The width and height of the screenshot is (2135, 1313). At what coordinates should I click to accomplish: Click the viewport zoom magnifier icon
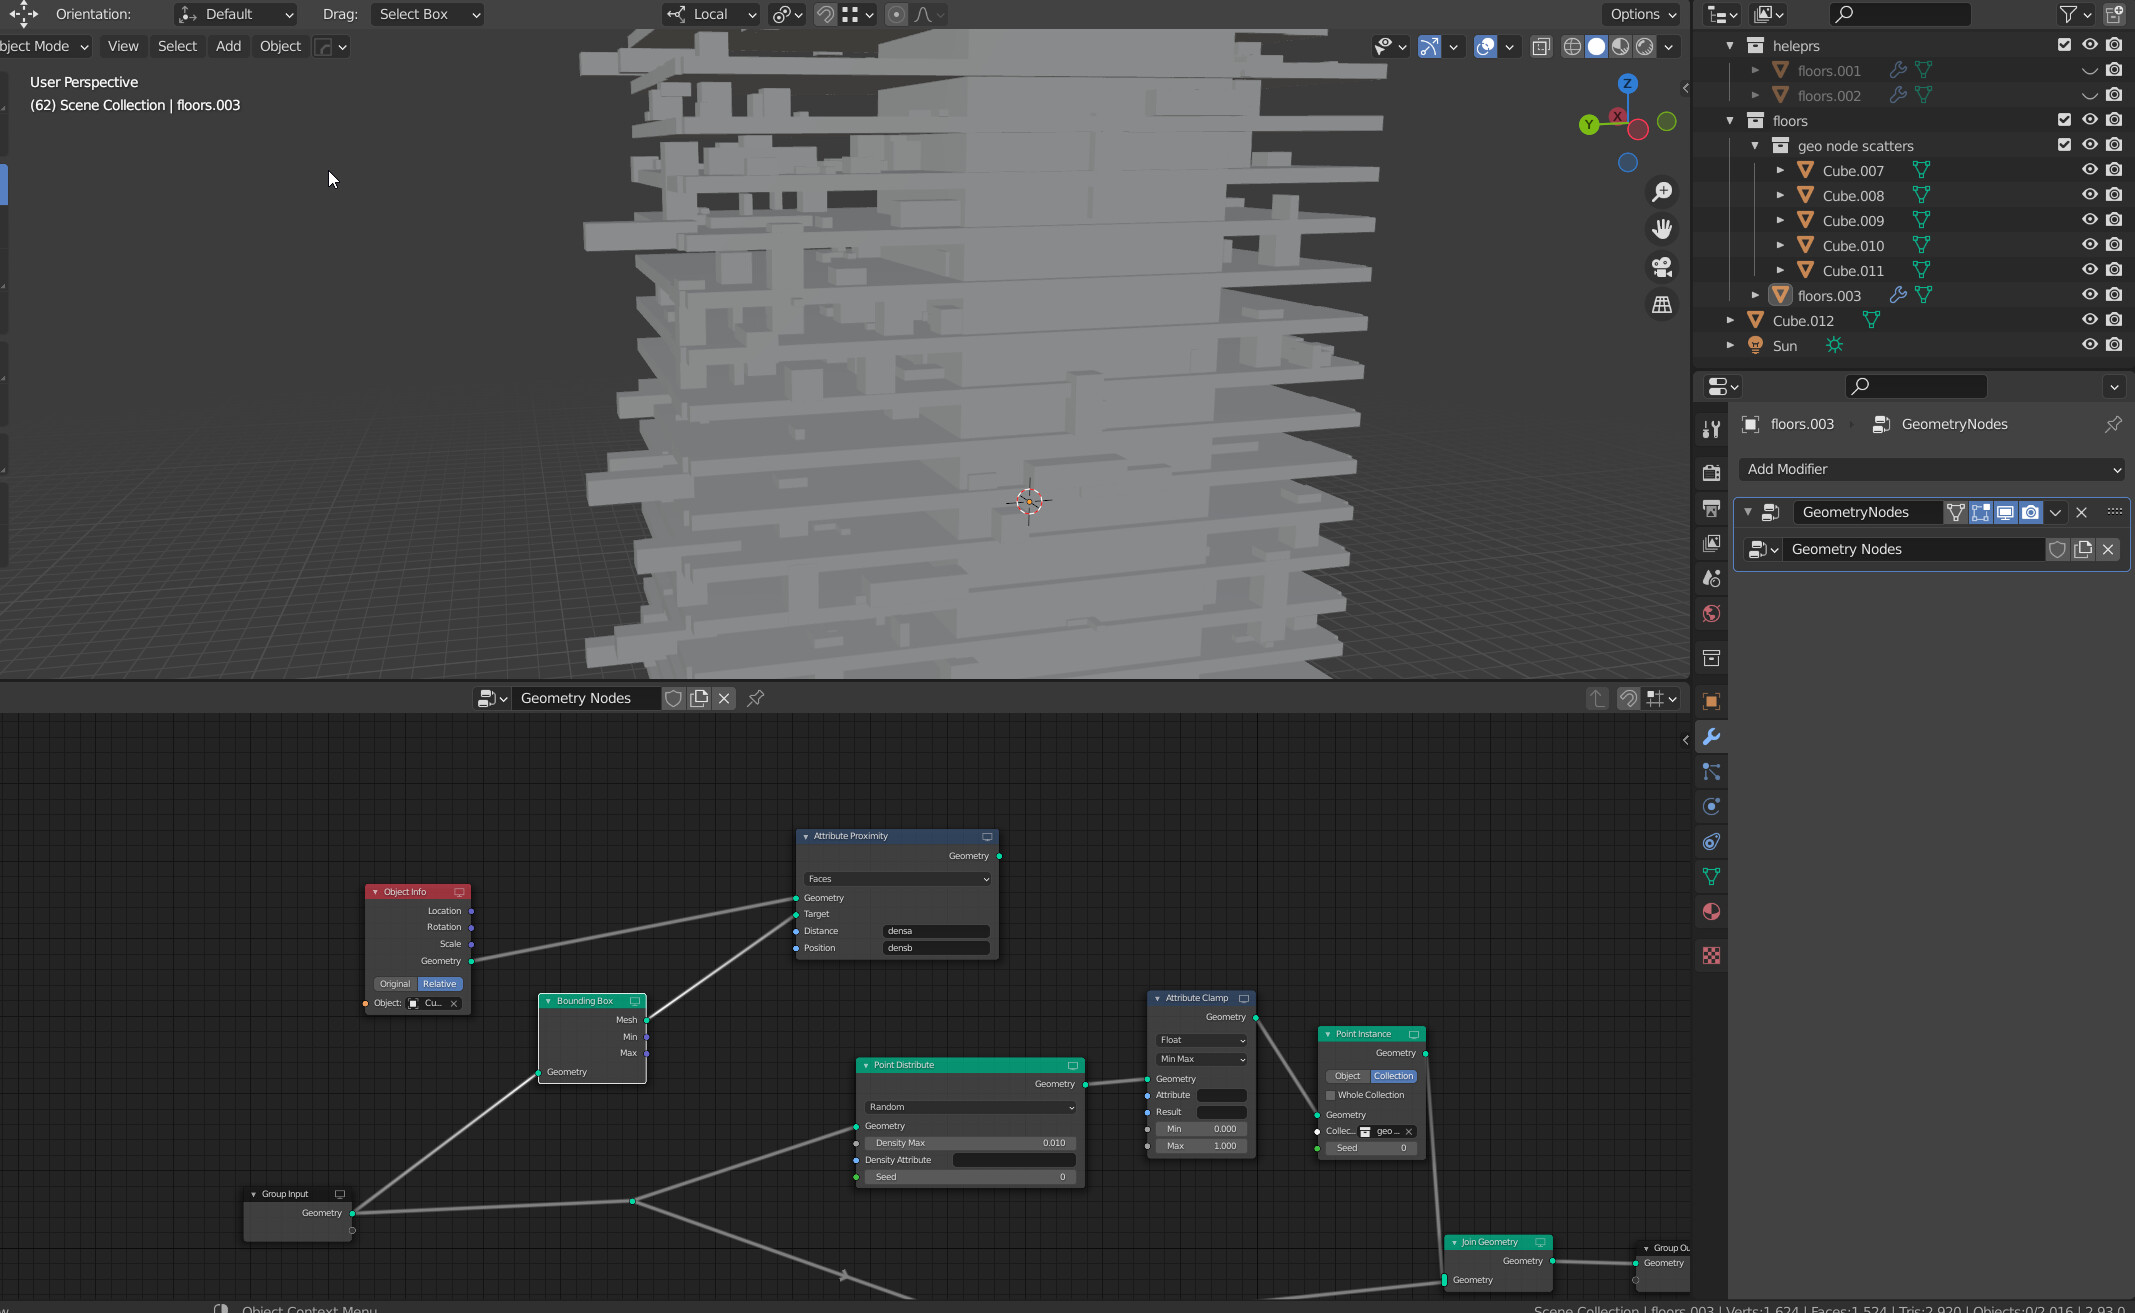1662,192
